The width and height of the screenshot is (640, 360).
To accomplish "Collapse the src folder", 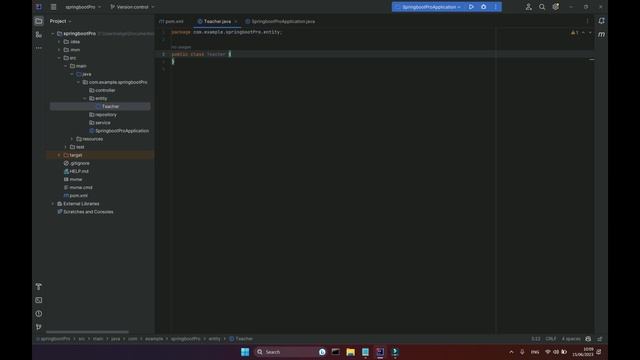I will click(59, 58).
